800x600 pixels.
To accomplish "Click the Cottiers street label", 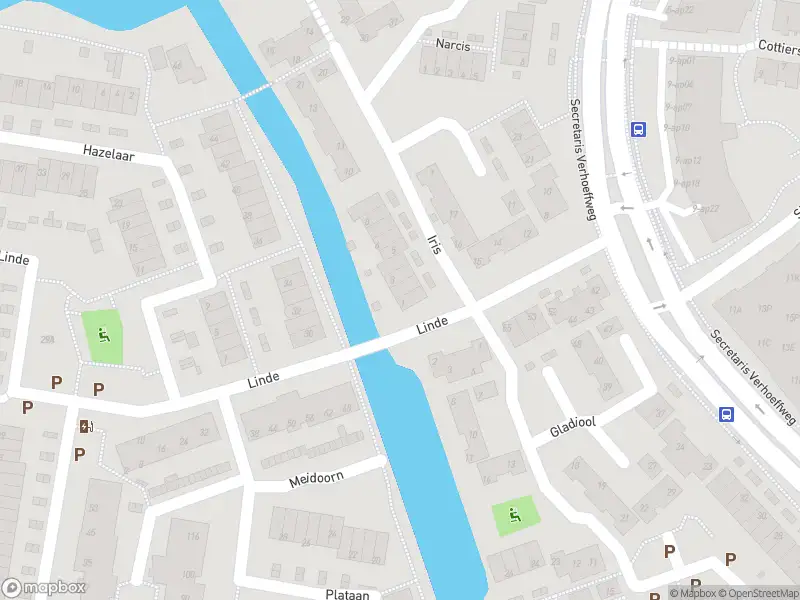I will [x=779, y=47].
